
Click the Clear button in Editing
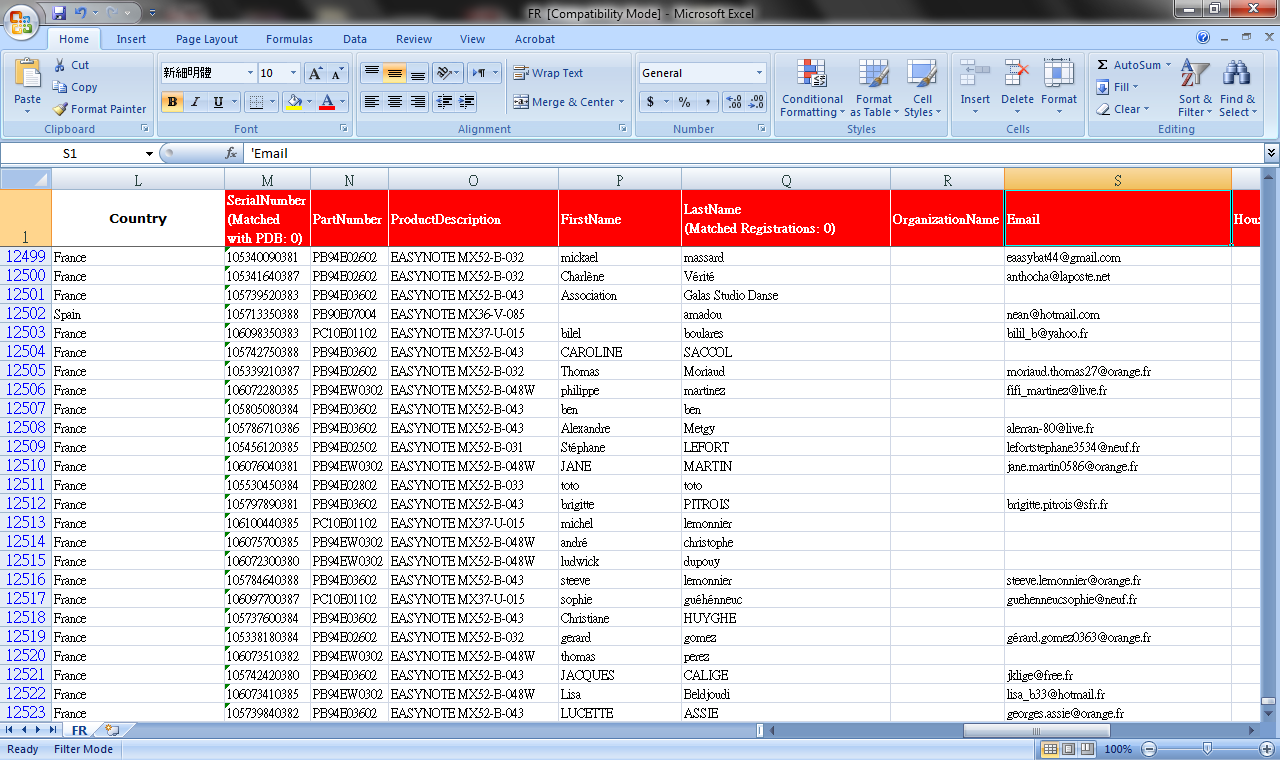[1123, 109]
